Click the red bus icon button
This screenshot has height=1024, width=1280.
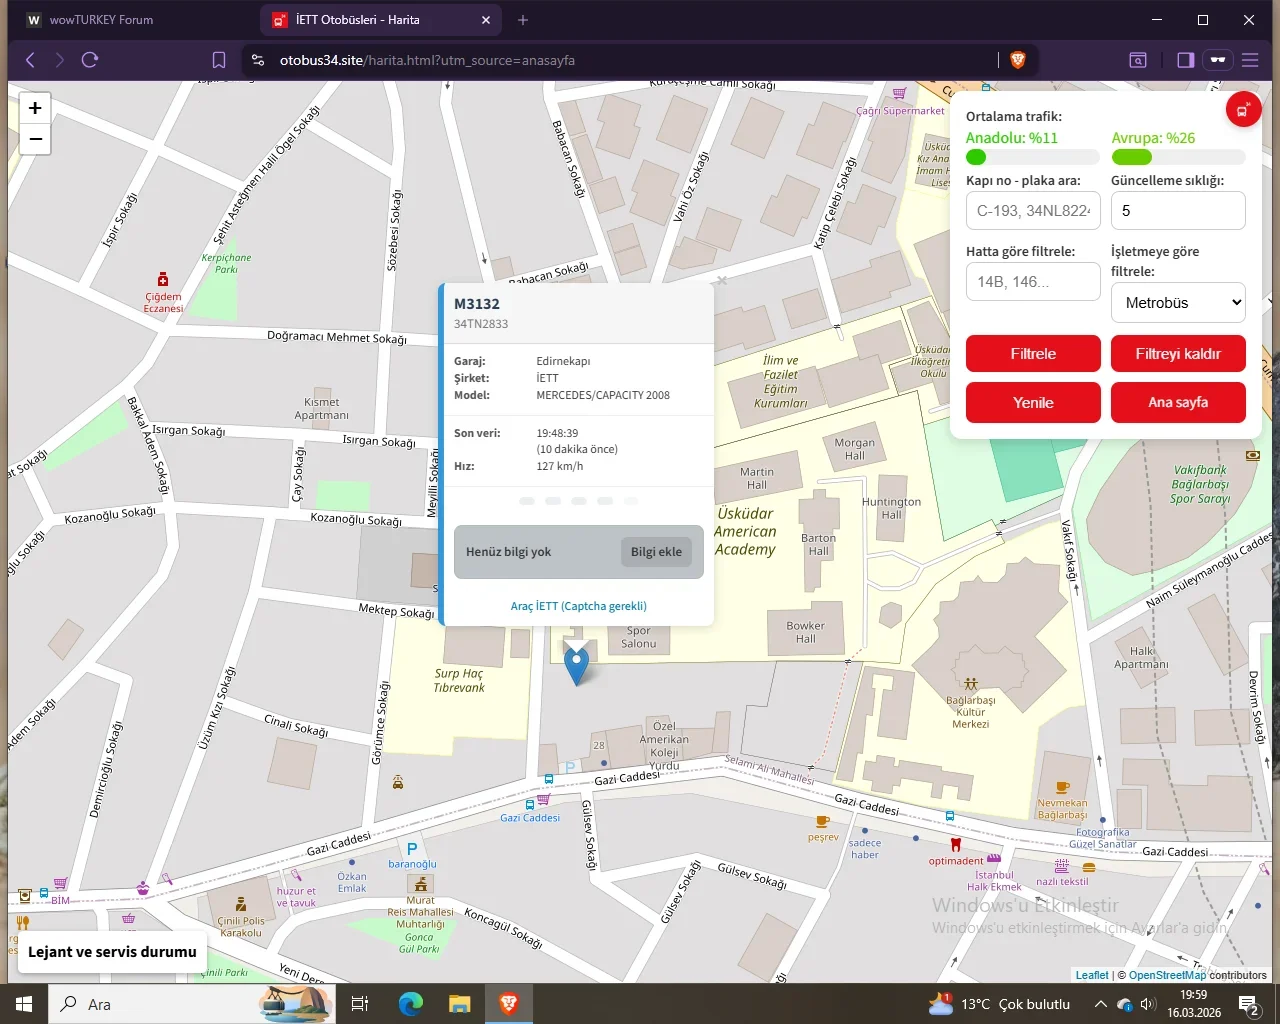(x=1243, y=110)
